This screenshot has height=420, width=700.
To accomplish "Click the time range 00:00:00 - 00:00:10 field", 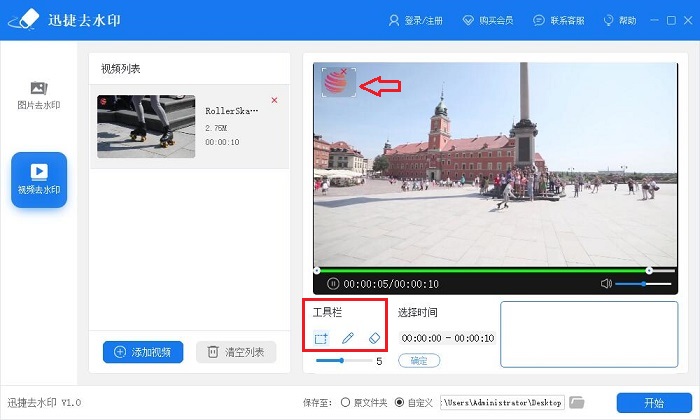I will pyautogui.click(x=448, y=338).
